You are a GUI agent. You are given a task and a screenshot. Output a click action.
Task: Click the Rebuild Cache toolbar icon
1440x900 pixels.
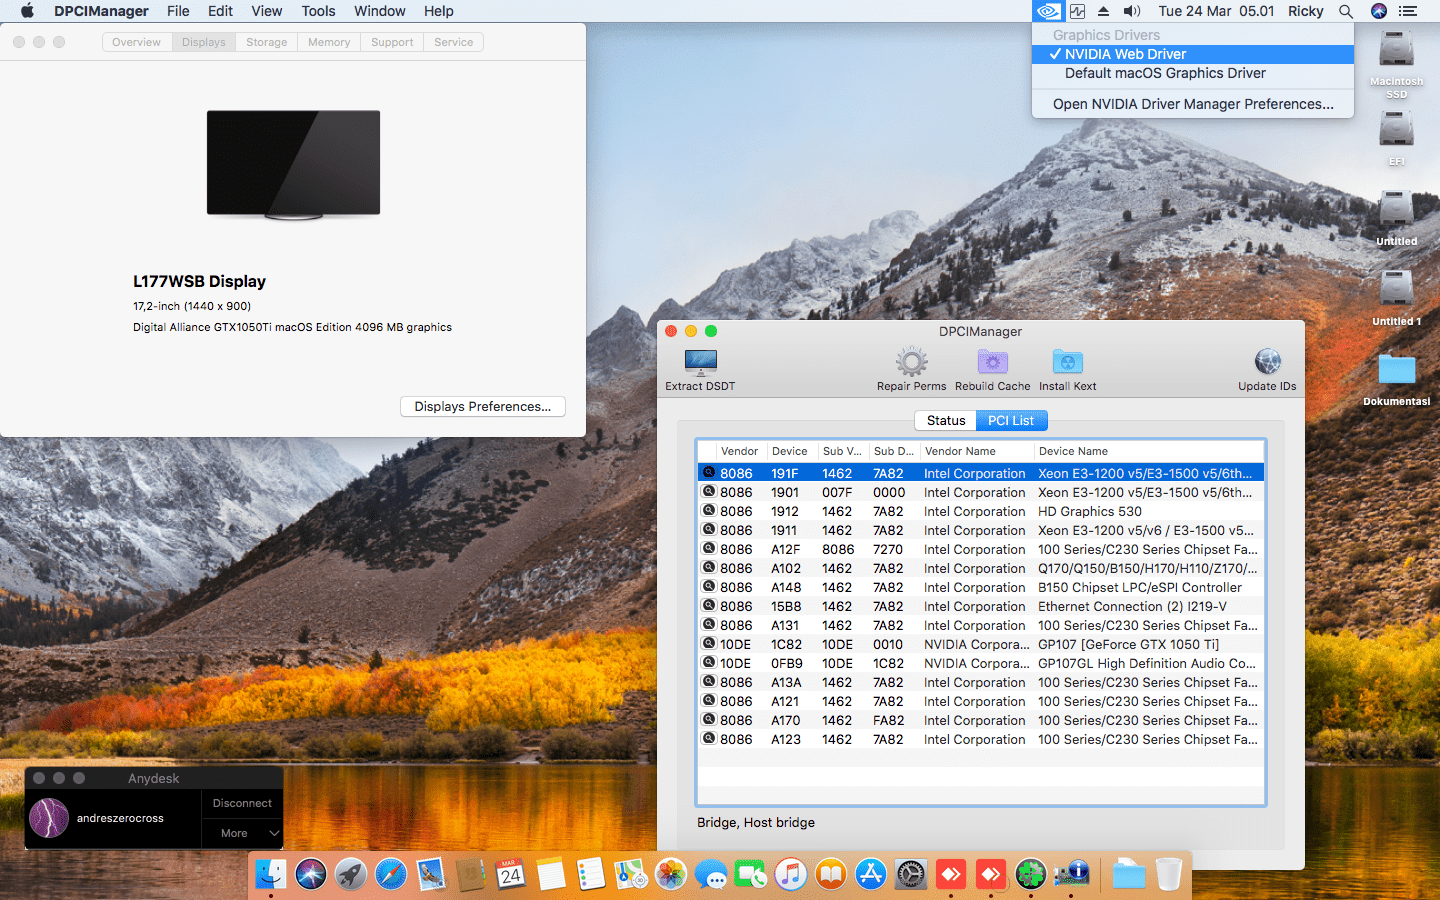pos(992,362)
